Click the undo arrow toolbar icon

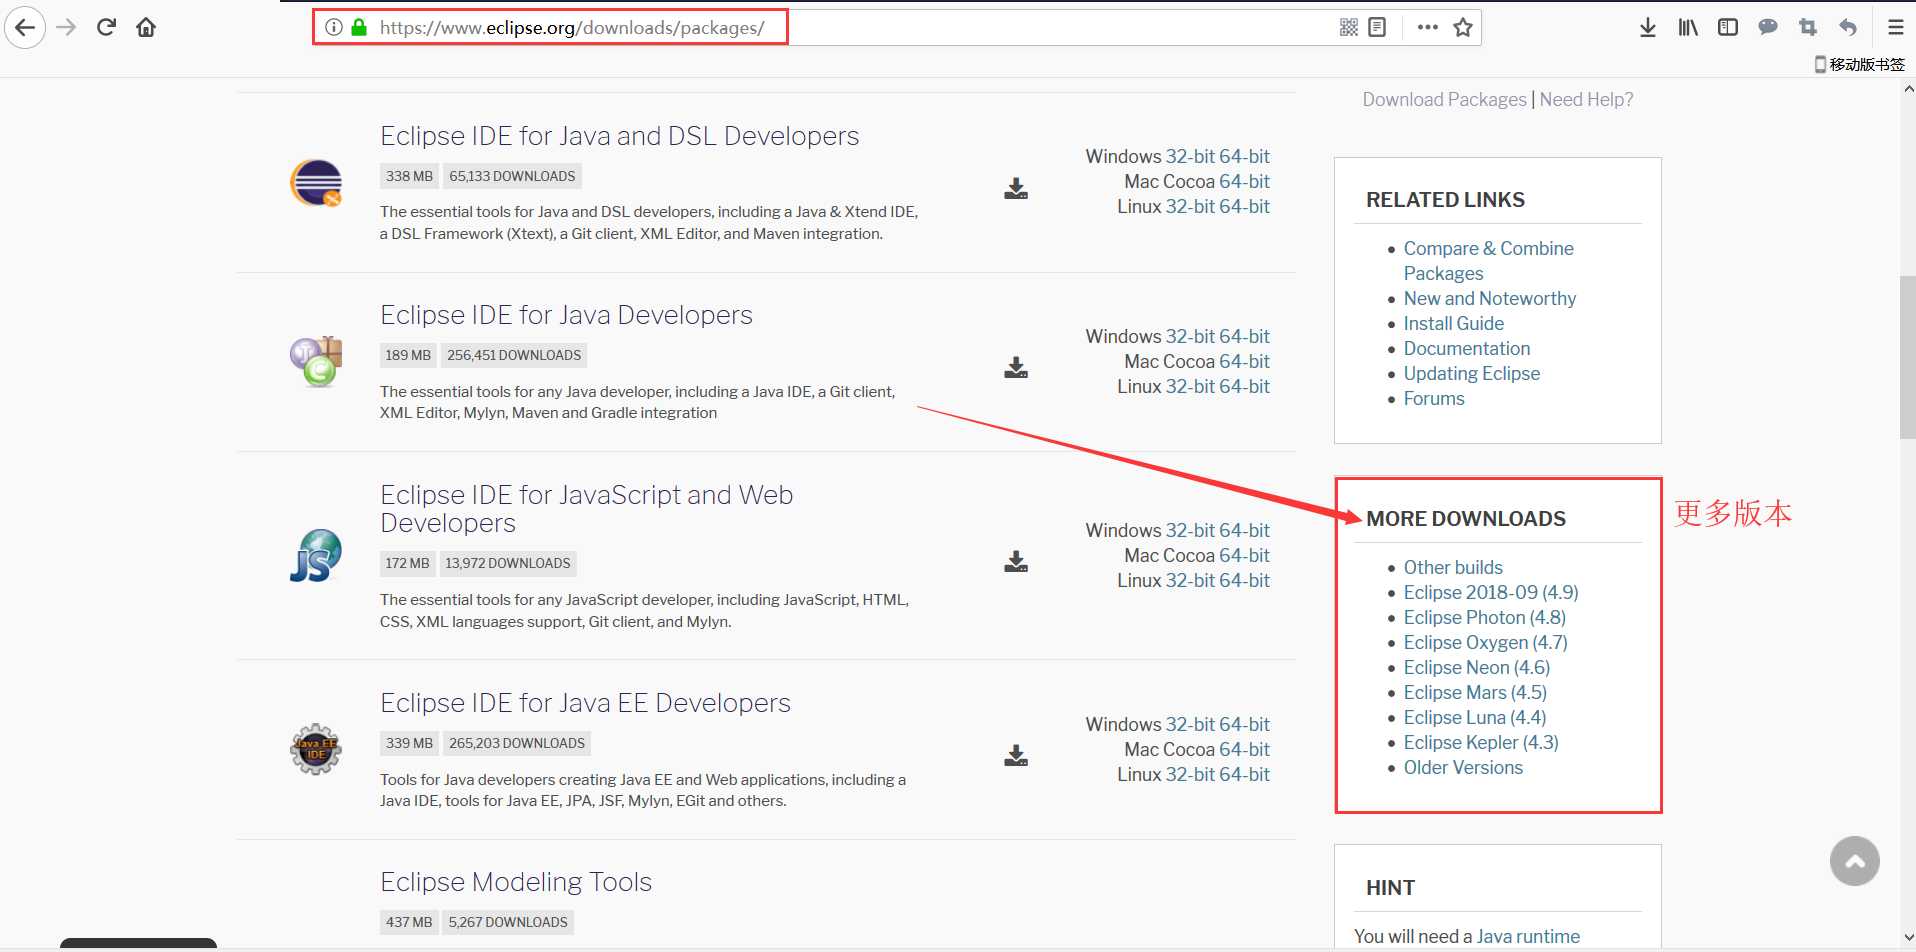(x=1848, y=27)
